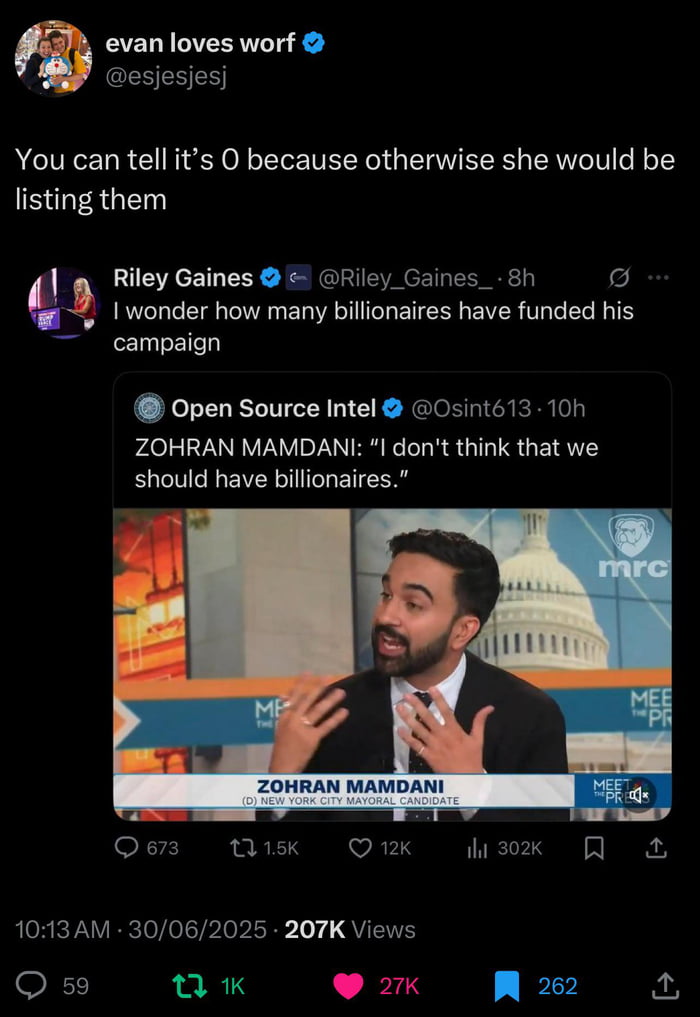The height and width of the screenshot is (1017, 700).
Task: Reply to quoted tweet with 673 comments
Action: [126, 848]
